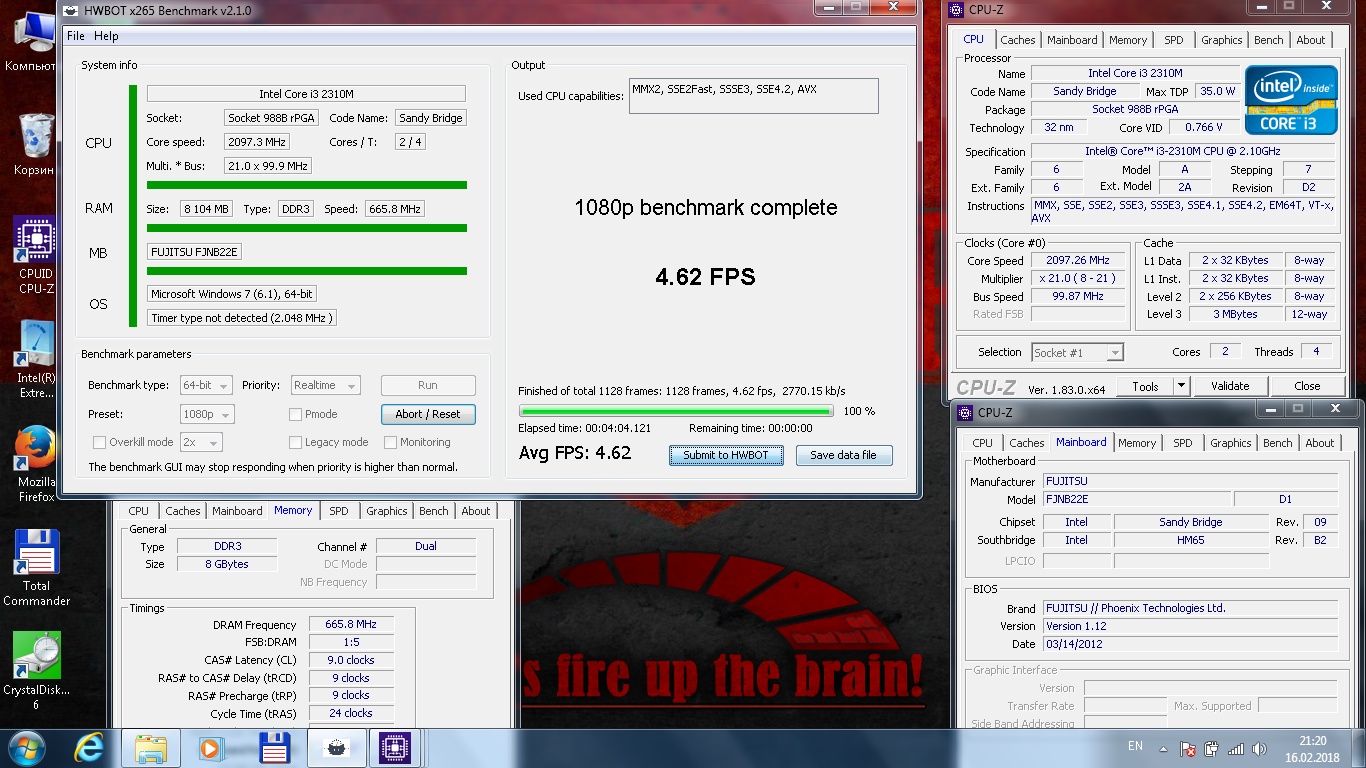Image resolution: width=1366 pixels, height=768 pixels.
Task: Click Submit to HWBOT button
Action: point(726,455)
